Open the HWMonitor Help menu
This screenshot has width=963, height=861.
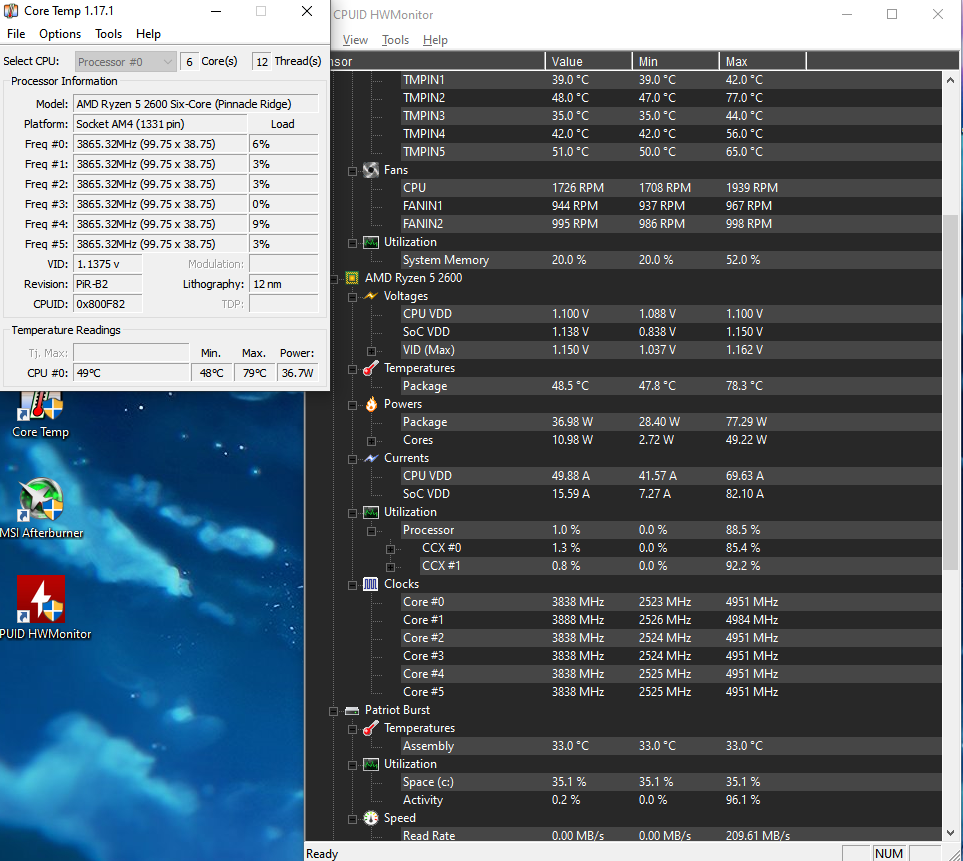tap(435, 40)
